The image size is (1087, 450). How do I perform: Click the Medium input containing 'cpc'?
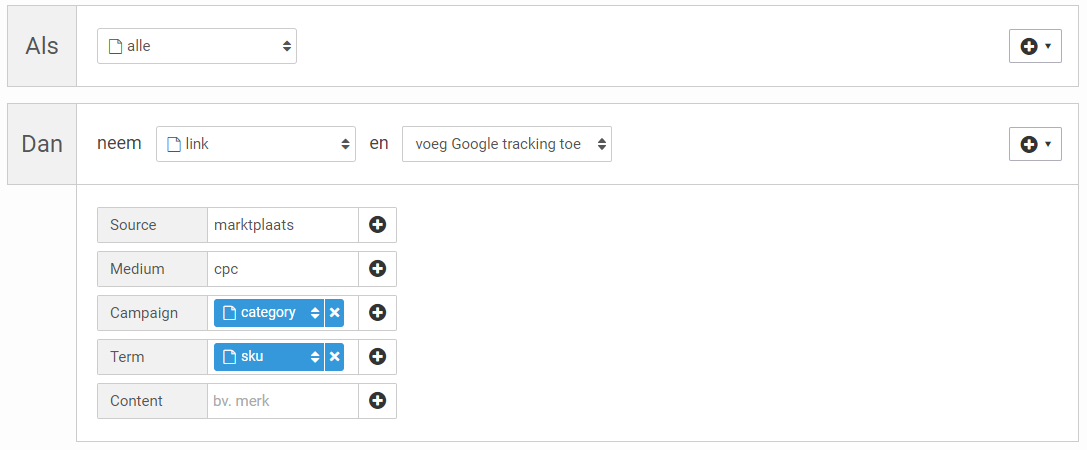(282, 269)
